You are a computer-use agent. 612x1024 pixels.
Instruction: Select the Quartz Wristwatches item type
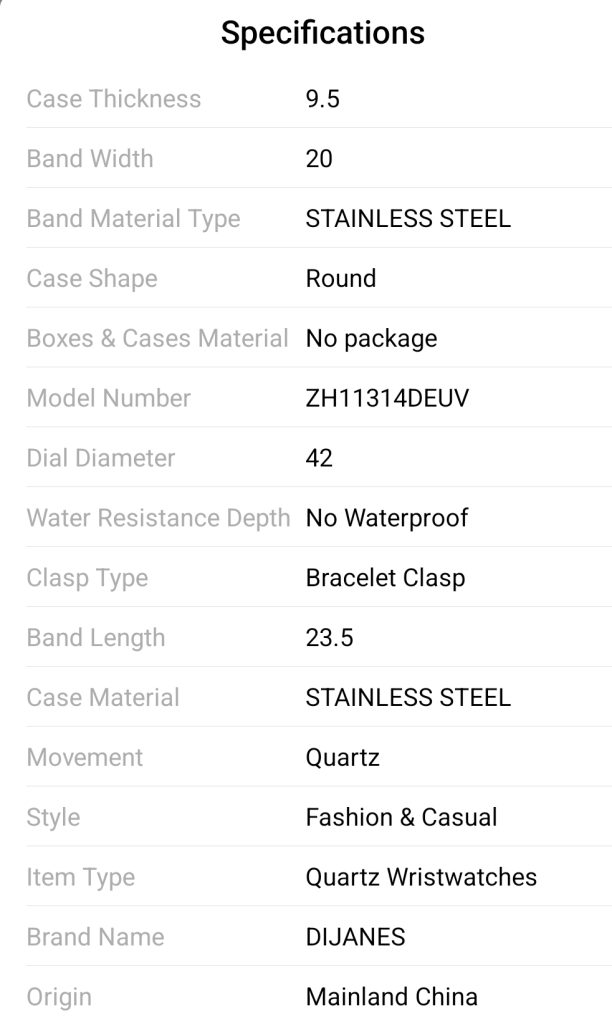[421, 878]
